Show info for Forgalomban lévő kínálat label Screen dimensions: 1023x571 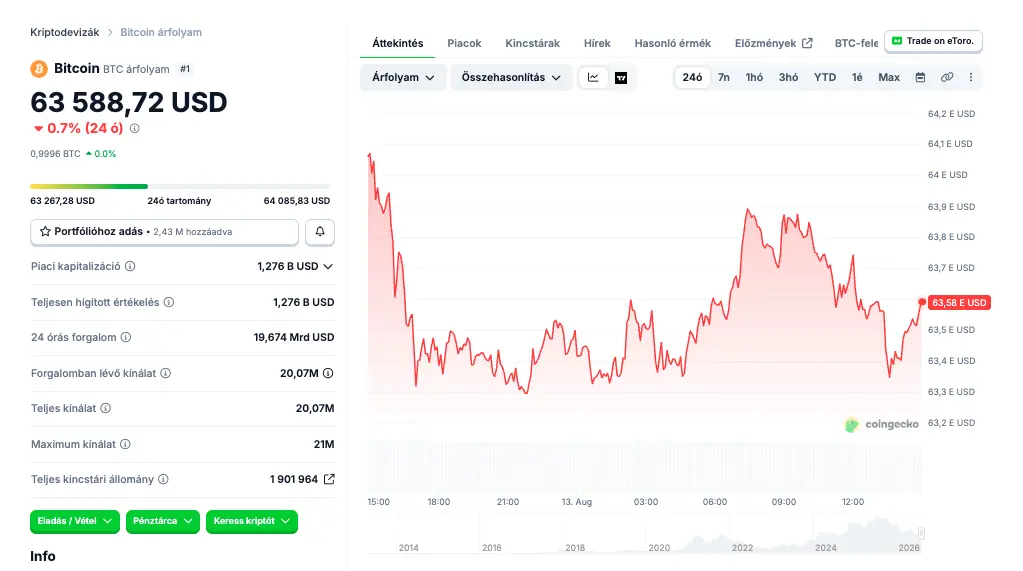[166, 373]
